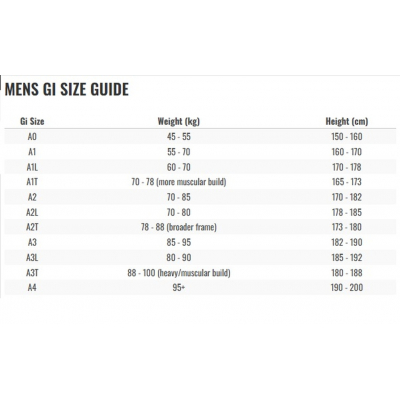The height and width of the screenshot is (400, 400).
Task: Click the 95+ weight cell
Action: 179,287
